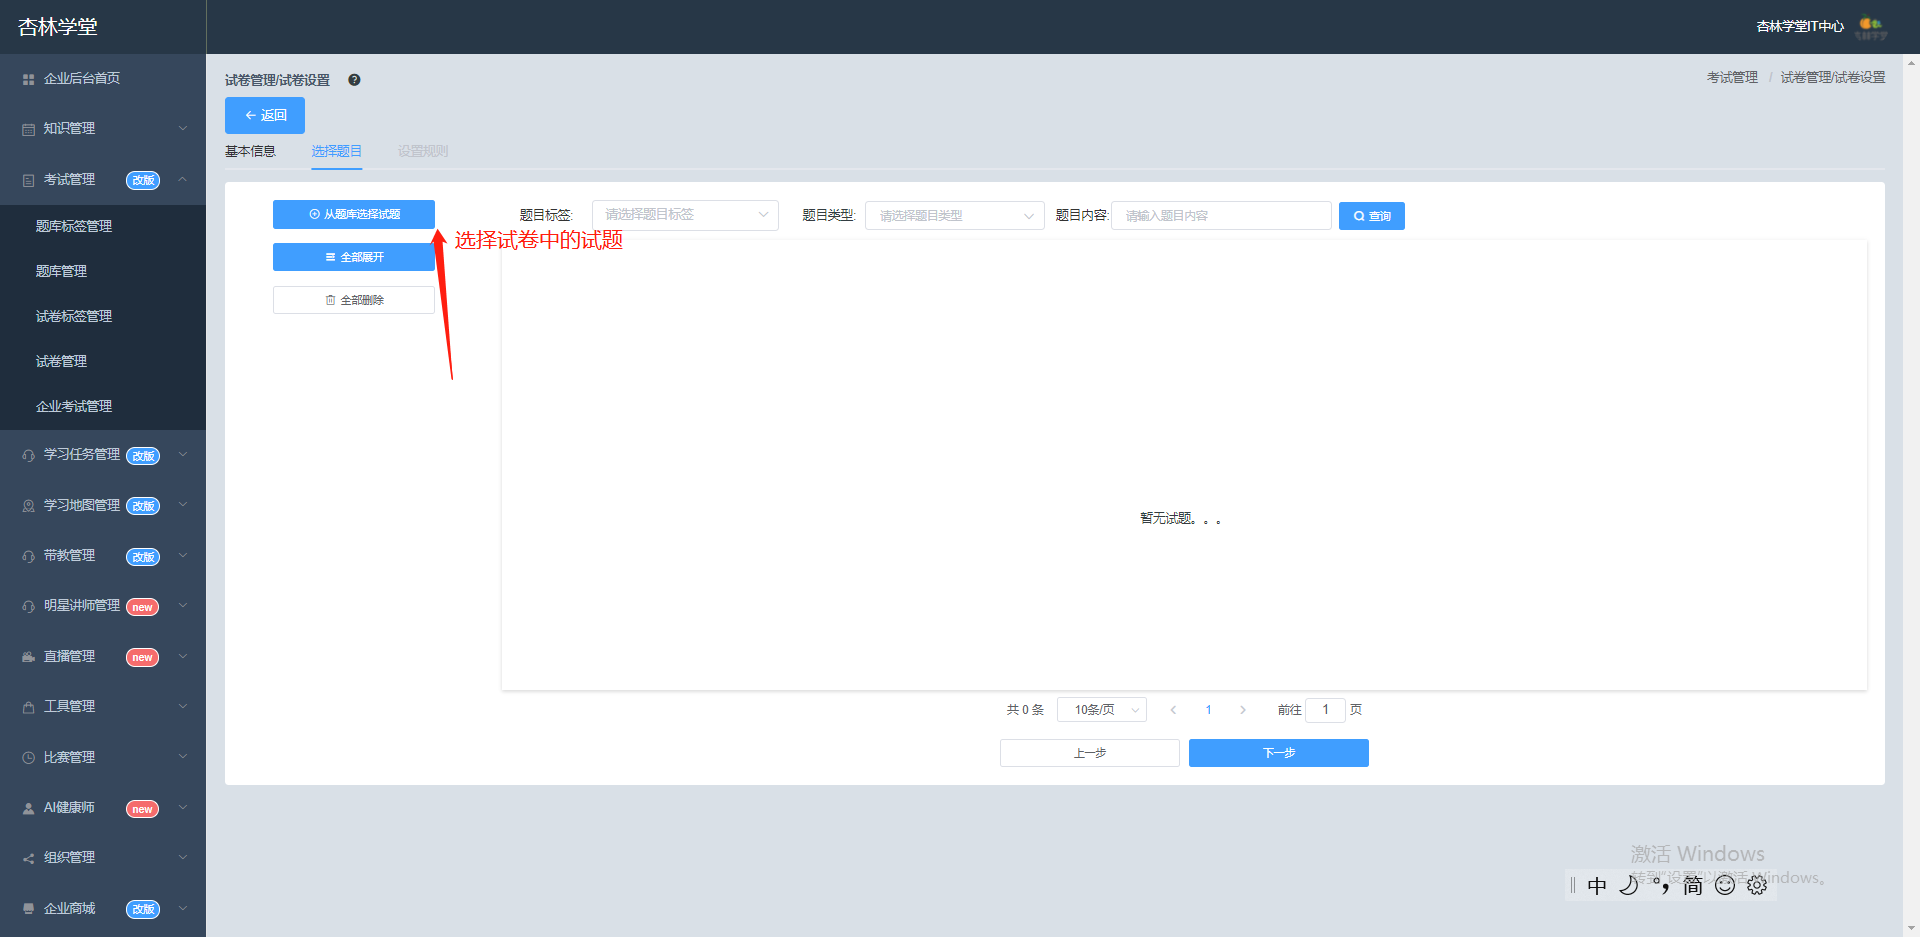This screenshot has width=1920, height=937.
Task: Click the 组织管理 share icon
Action: pos(28,858)
